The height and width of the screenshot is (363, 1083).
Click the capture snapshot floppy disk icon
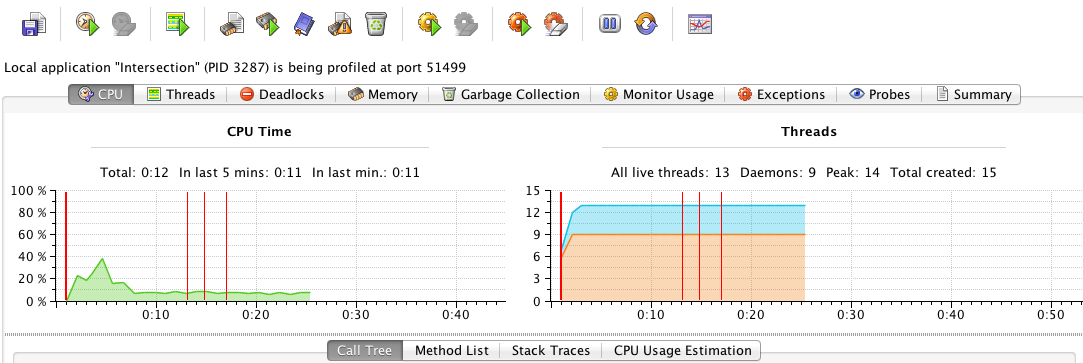[34, 24]
